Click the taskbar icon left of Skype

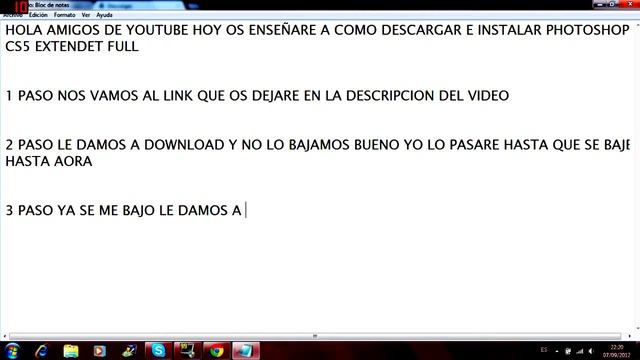[x=129, y=351]
